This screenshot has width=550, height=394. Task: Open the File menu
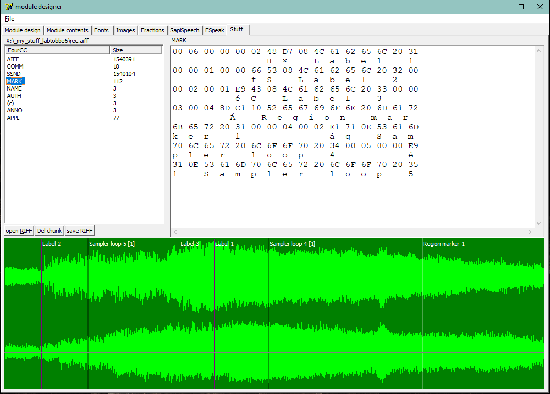[9, 19]
